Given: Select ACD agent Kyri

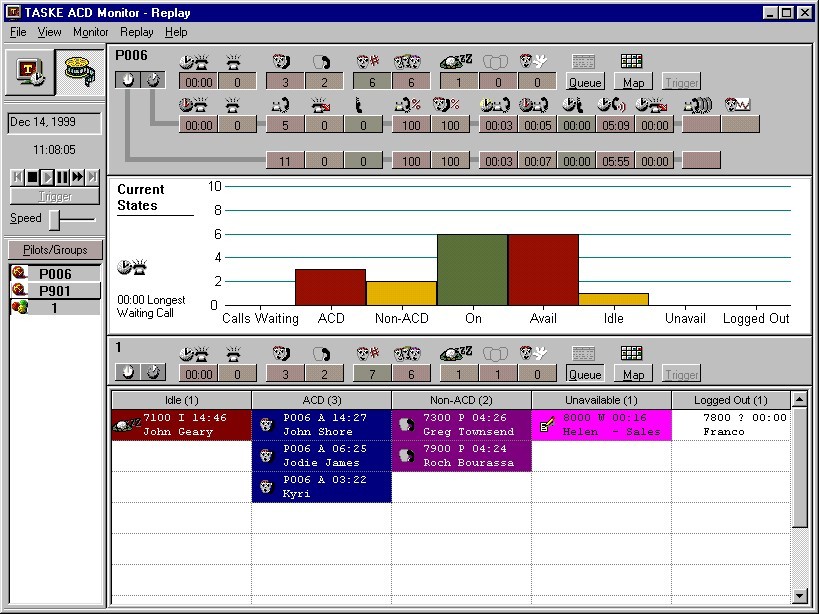Looking at the screenshot, I should 322,487.
